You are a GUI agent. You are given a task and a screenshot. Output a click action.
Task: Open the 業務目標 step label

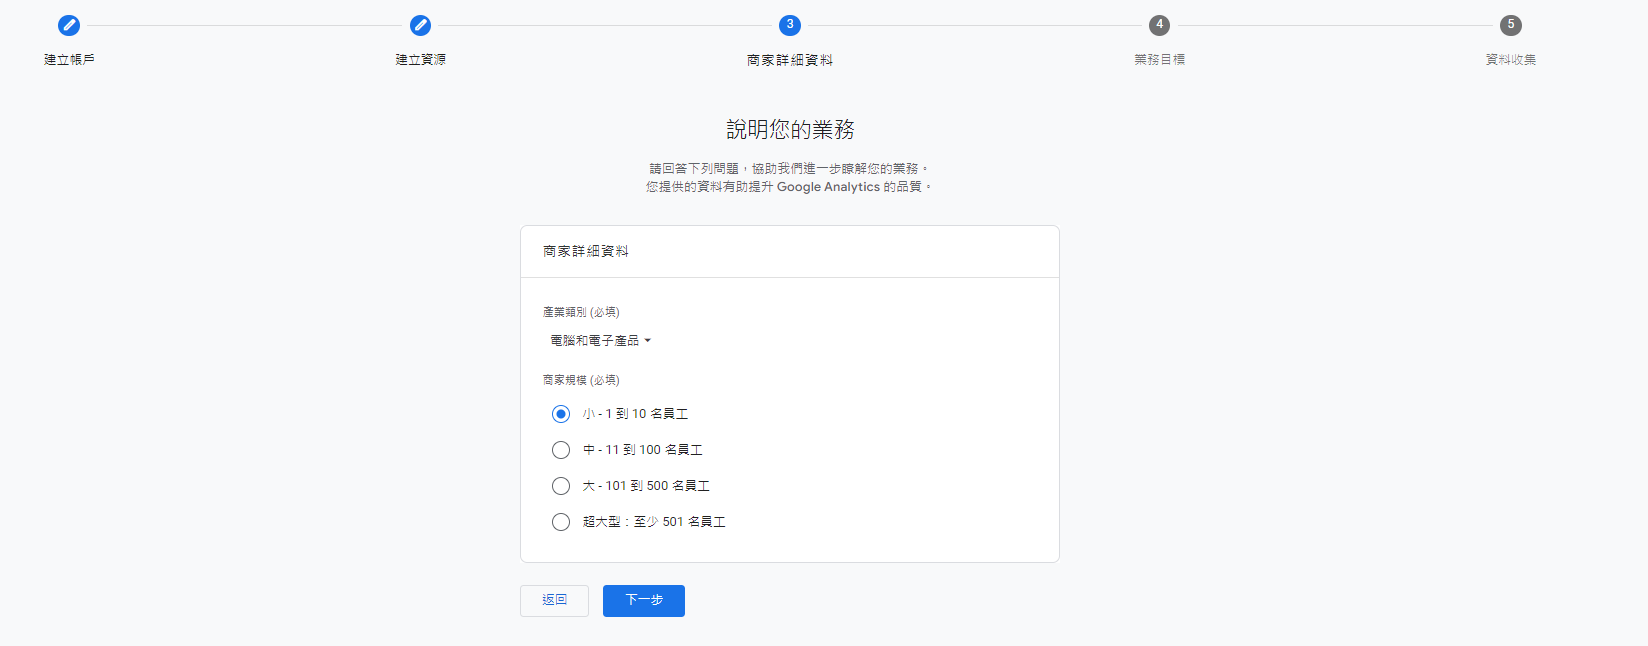(x=1159, y=60)
